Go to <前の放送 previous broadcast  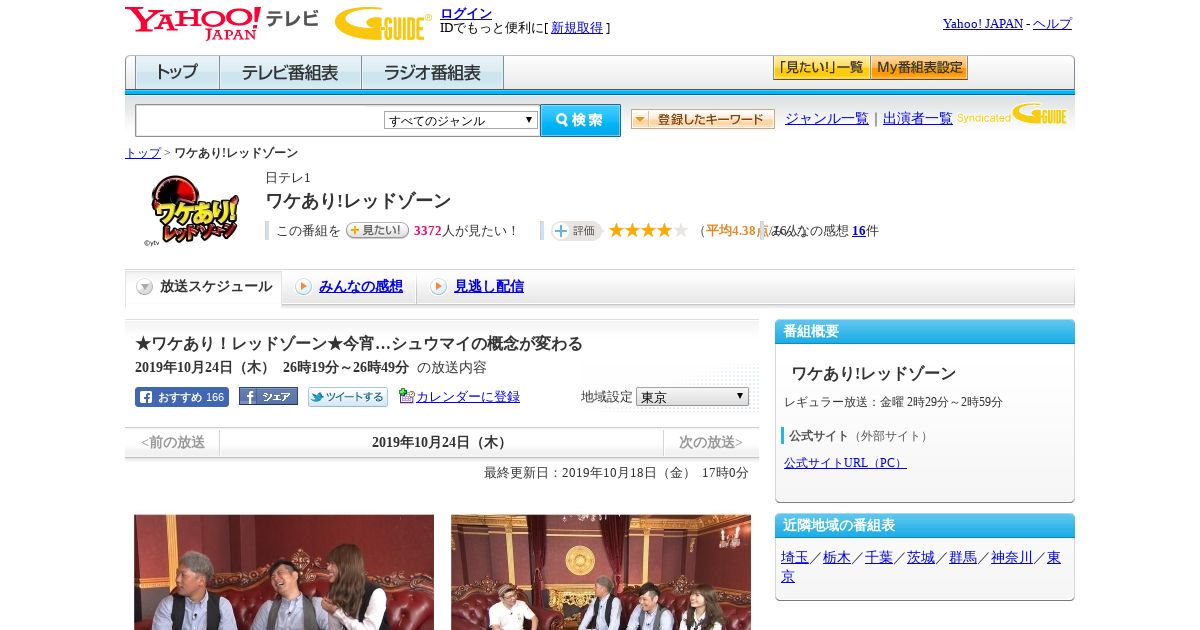pos(173,442)
